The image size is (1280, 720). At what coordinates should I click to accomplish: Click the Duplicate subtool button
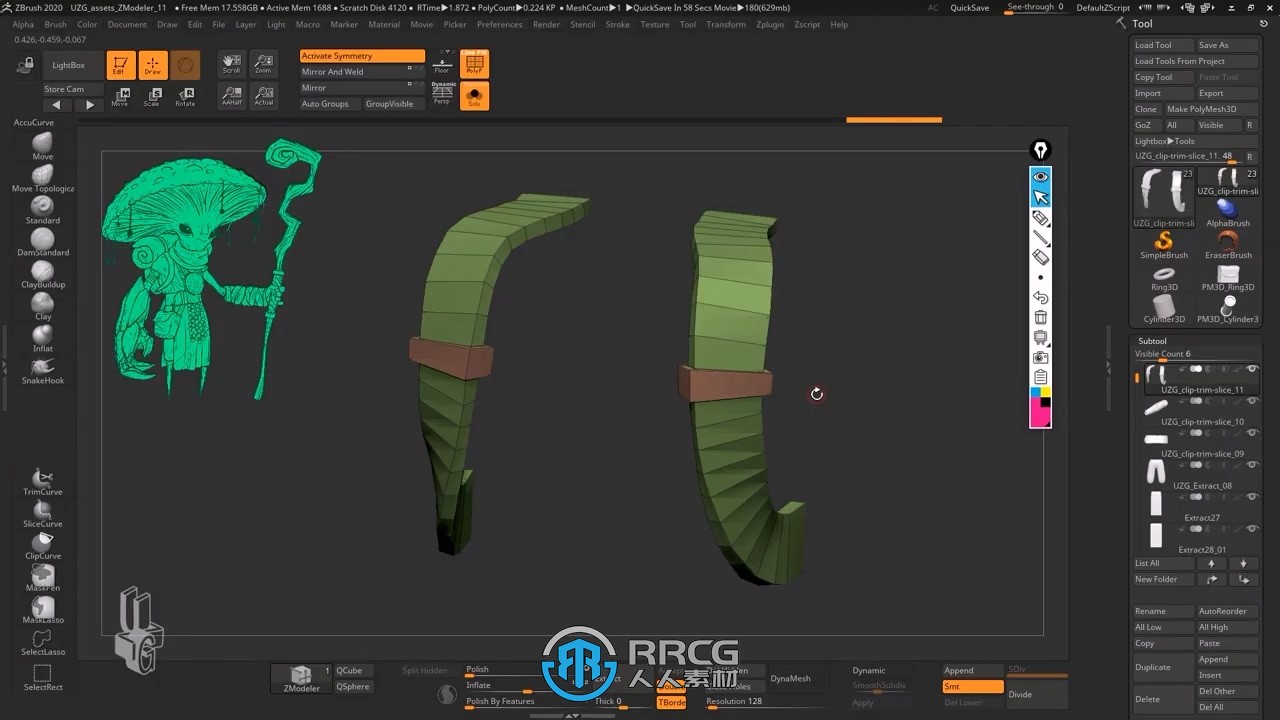(x=1163, y=667)
